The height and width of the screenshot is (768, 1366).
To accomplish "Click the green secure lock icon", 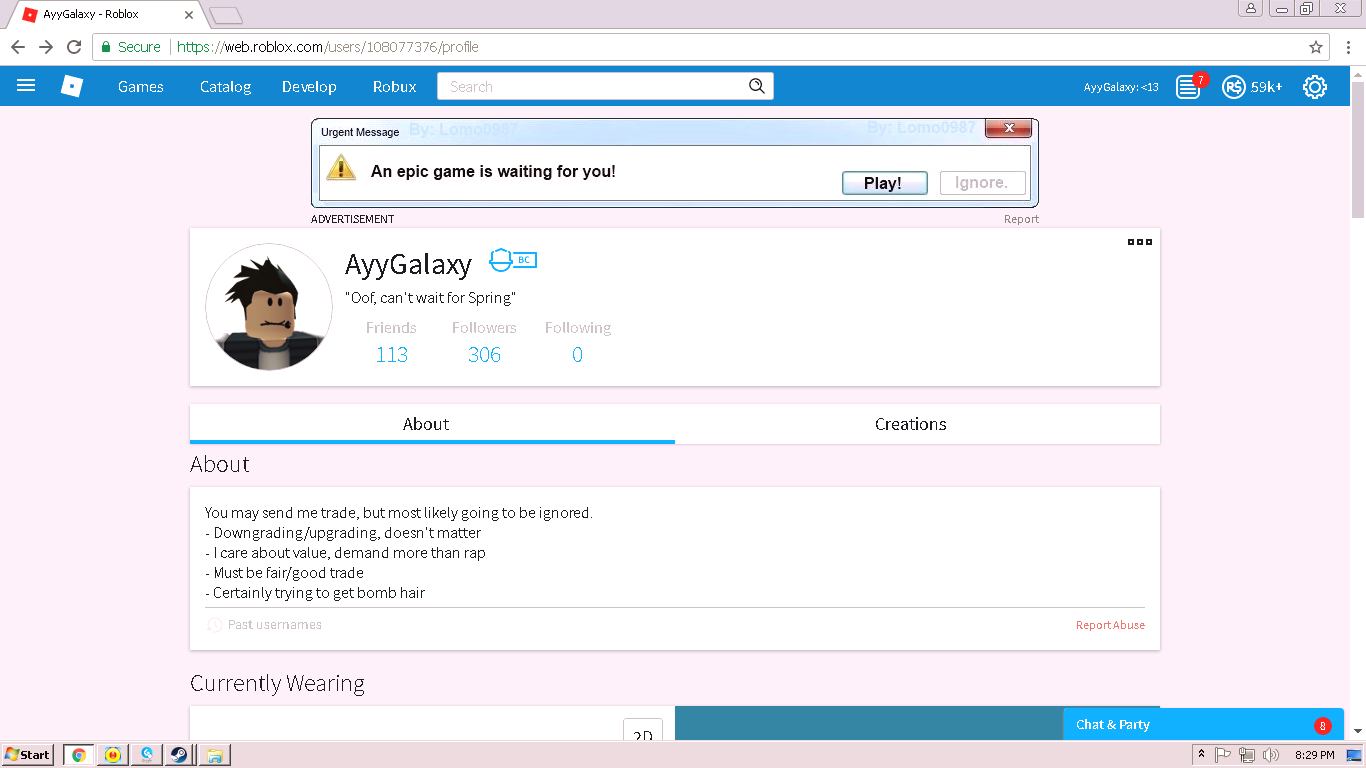I will (106, 47).
